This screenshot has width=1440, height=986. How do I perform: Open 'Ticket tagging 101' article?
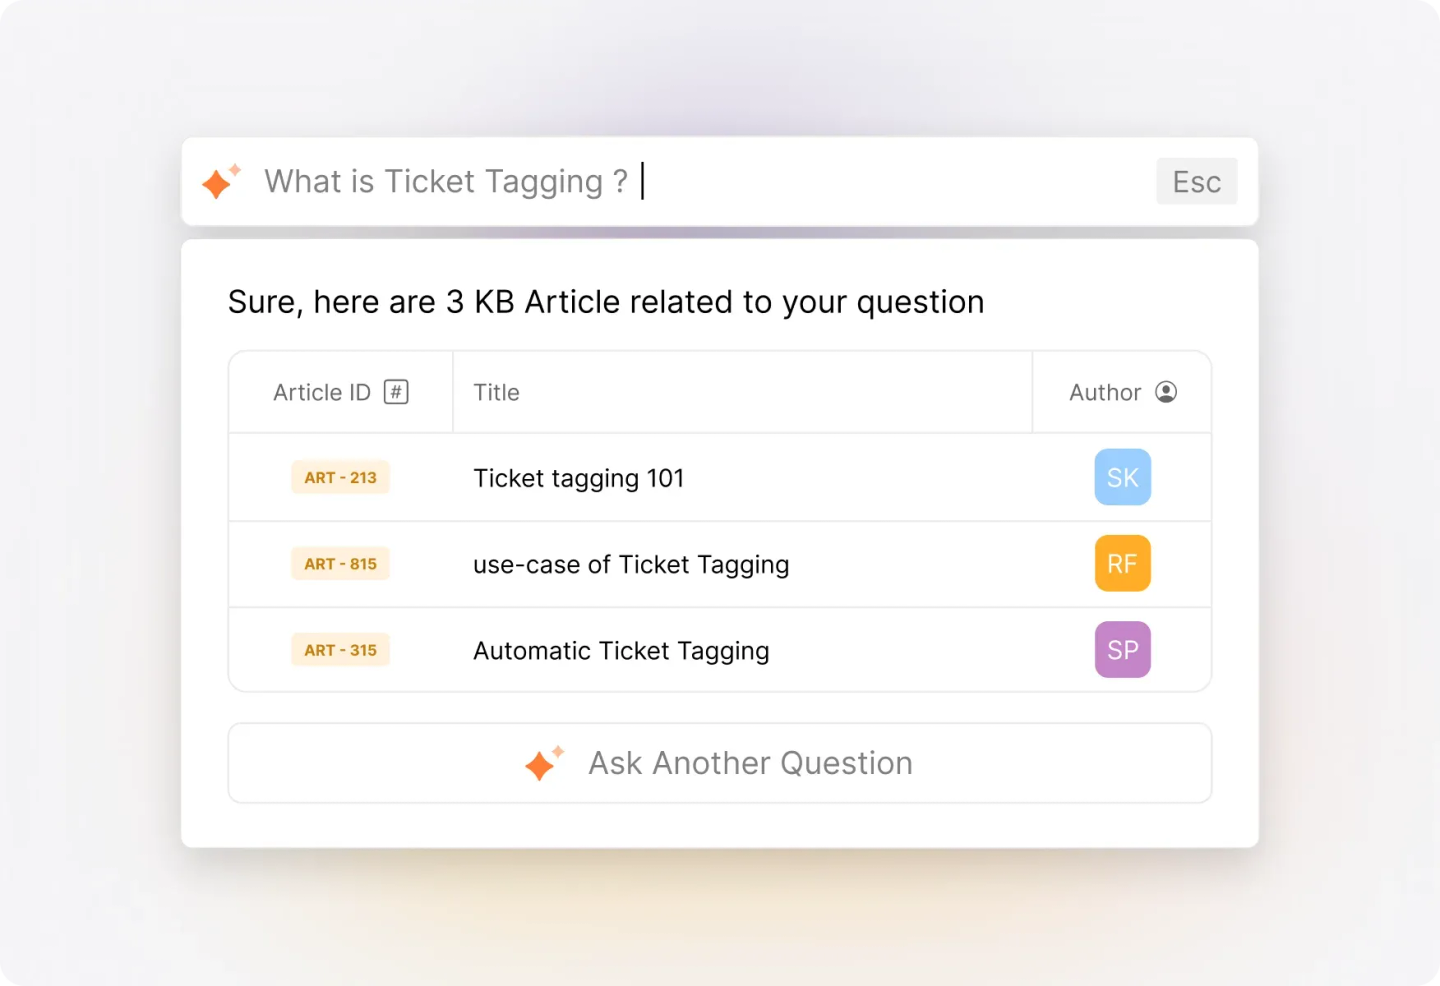(578, 478)
